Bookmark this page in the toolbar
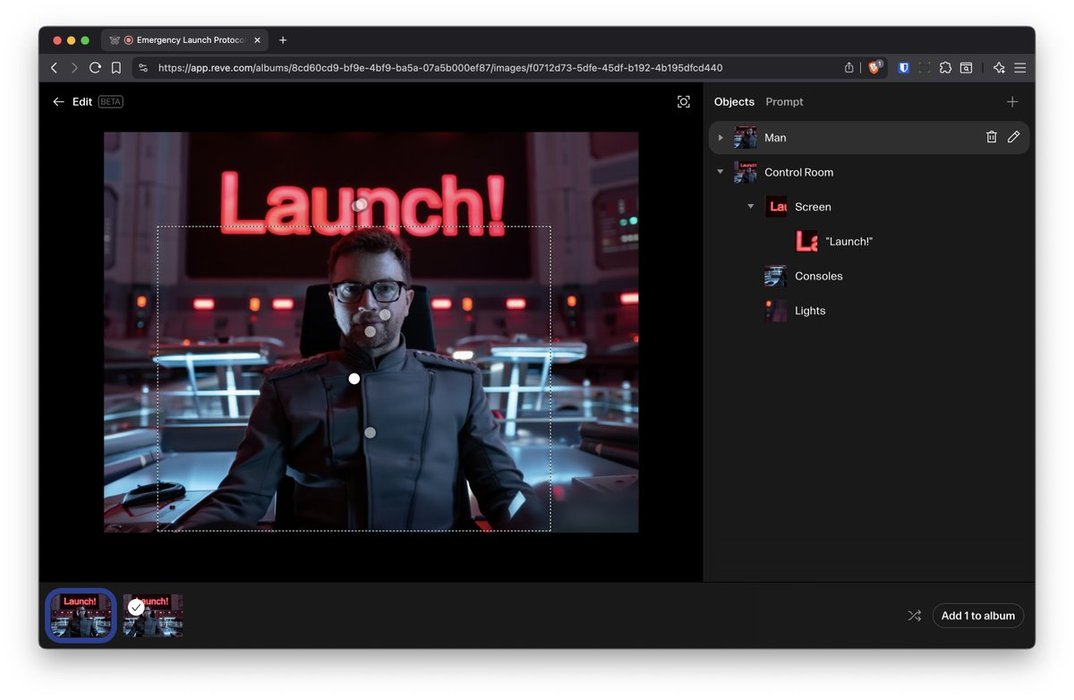The width and height of the screenshot is (1074, 700). (x=116, y=68)
